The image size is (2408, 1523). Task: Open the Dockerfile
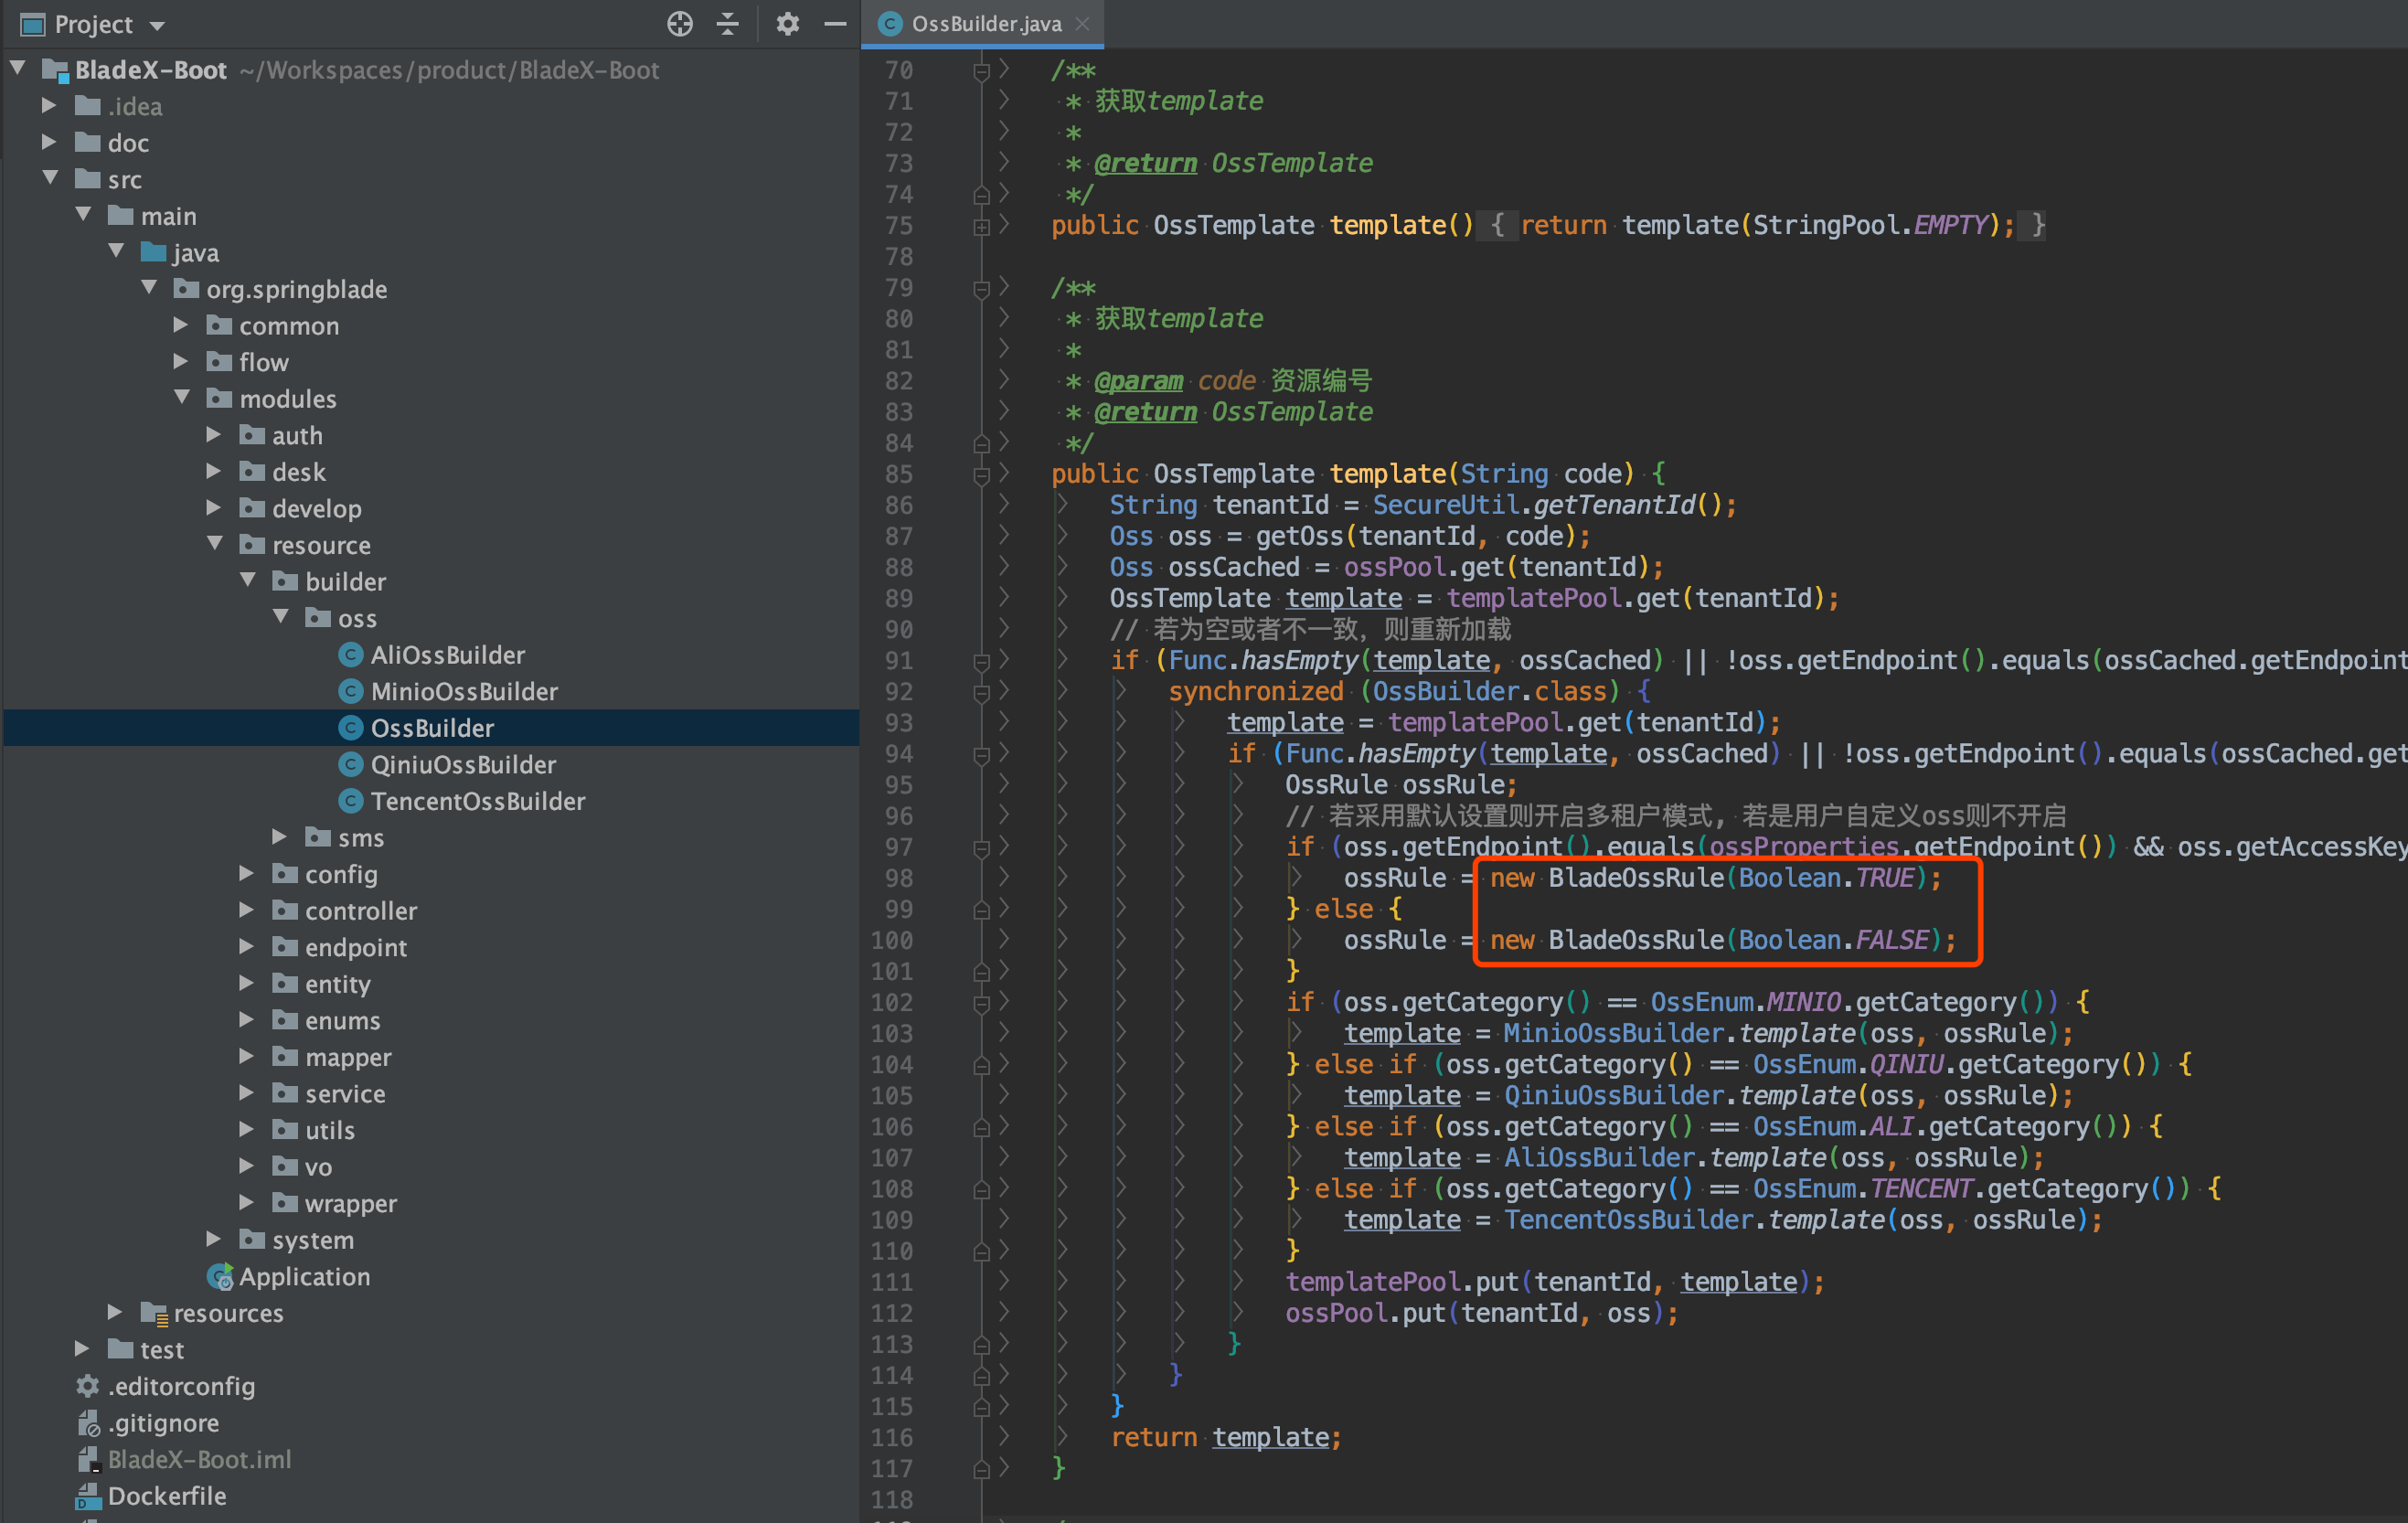click(x=152, y=1496)
